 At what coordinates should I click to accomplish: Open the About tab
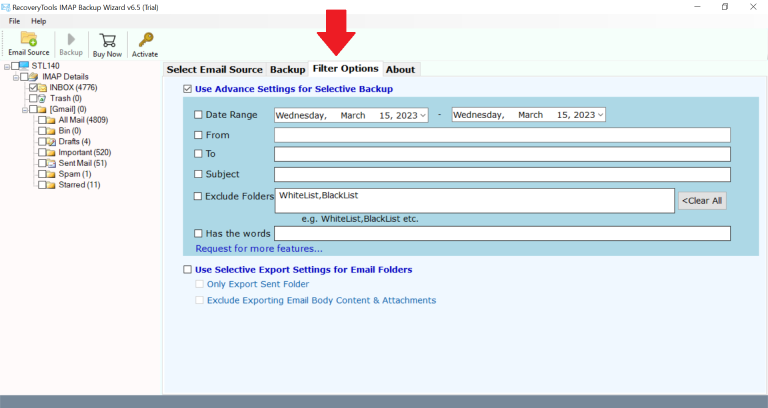point(400,69)
